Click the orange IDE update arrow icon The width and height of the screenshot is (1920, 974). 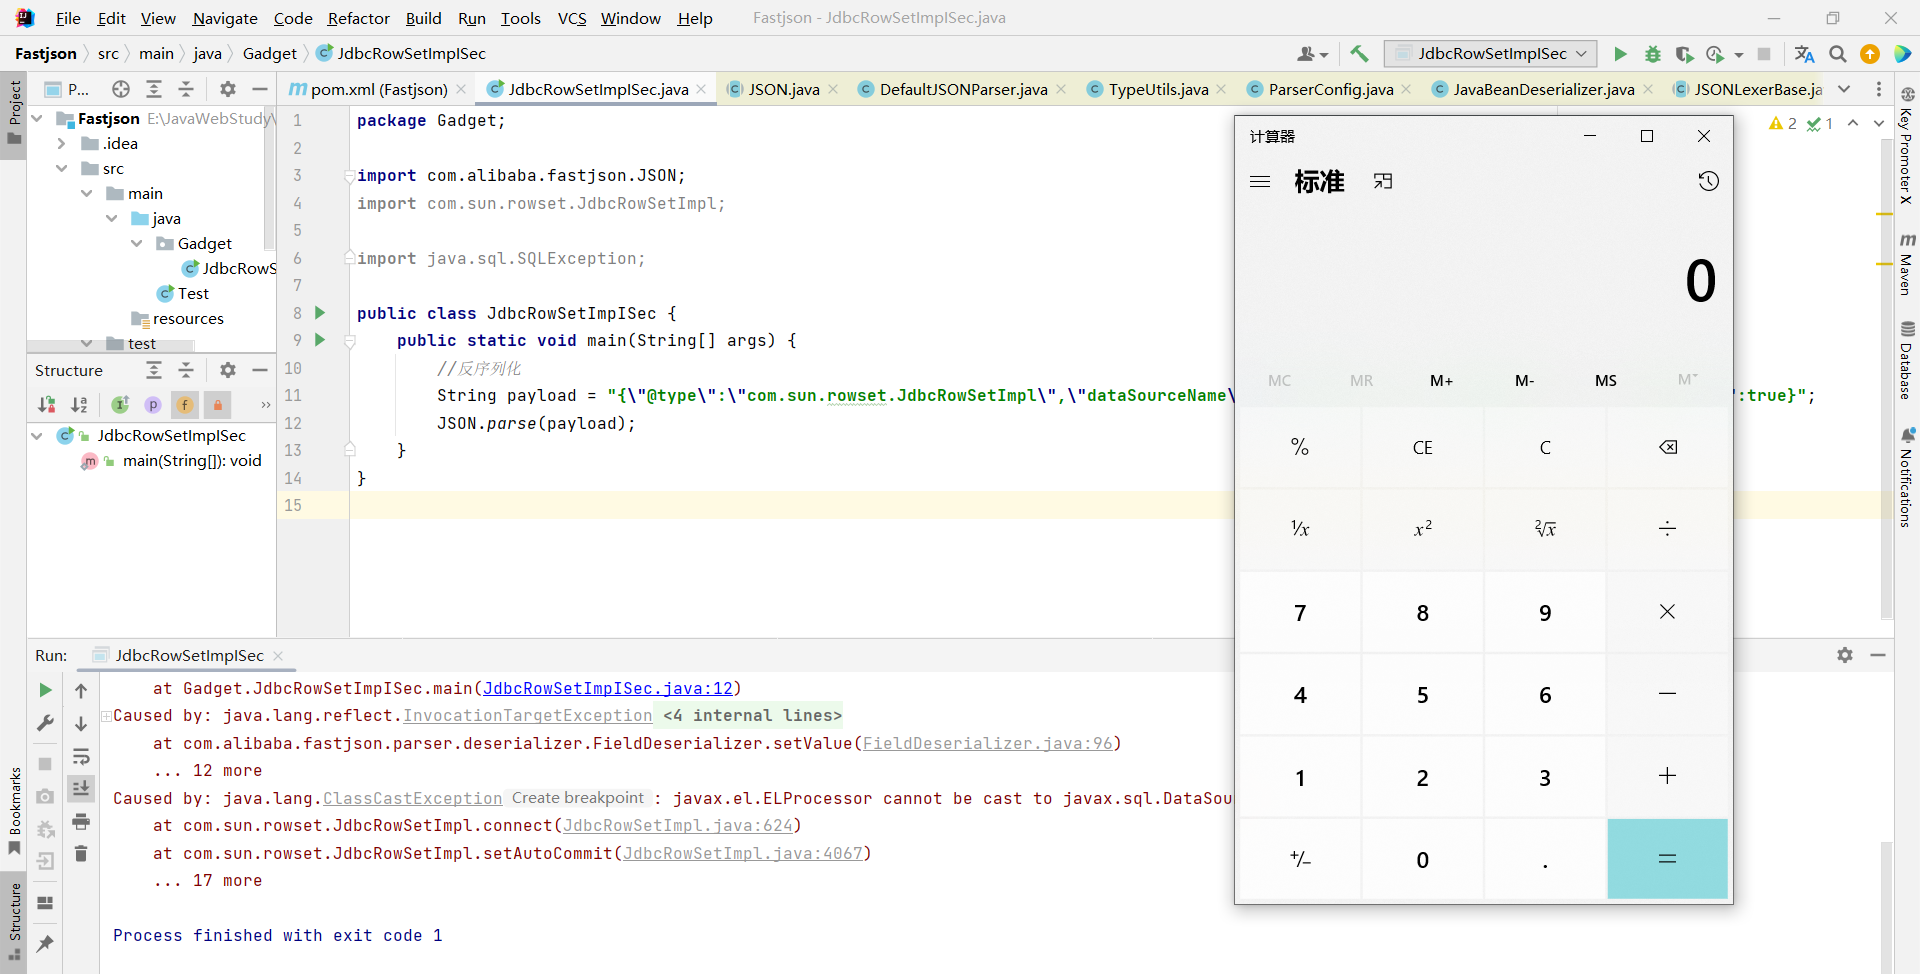pyautogui.click(x=1870, y=54)
